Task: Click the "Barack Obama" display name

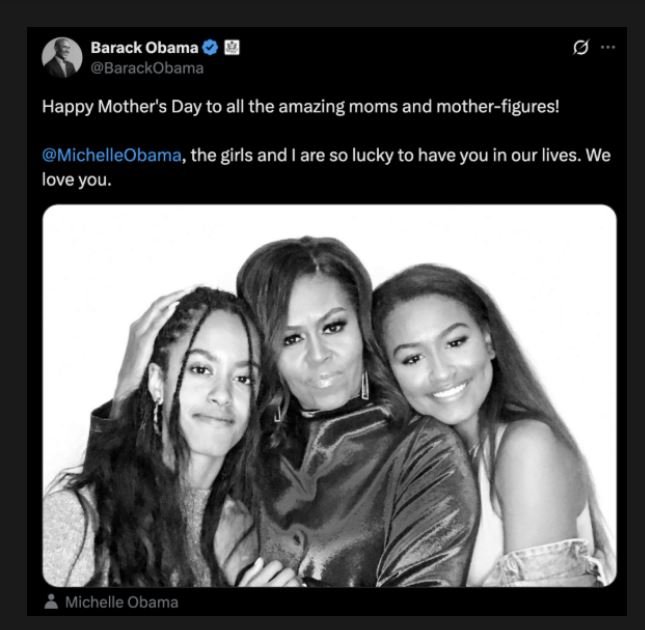Action: click(144, 47)
